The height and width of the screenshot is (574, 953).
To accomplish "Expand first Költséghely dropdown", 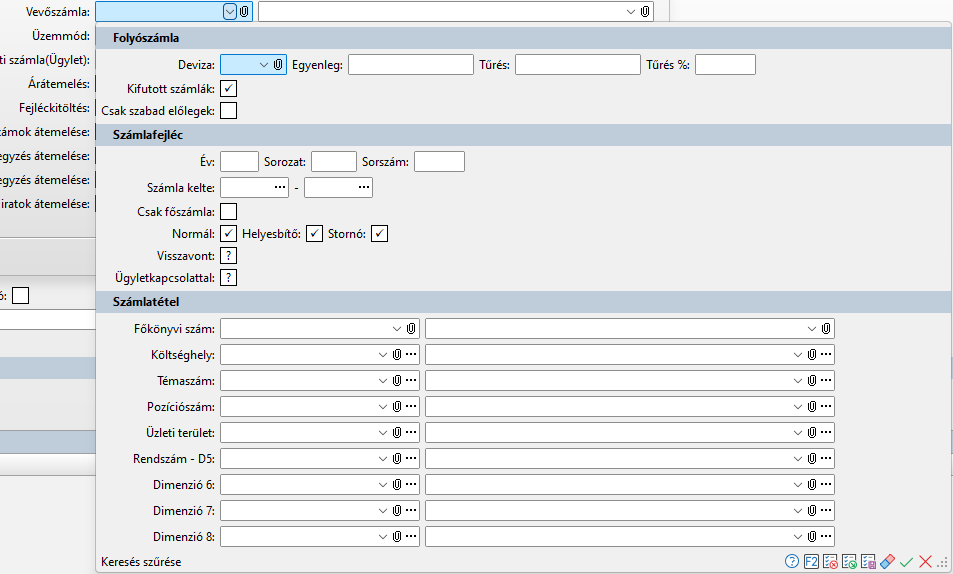I will [x=383, y=354].
